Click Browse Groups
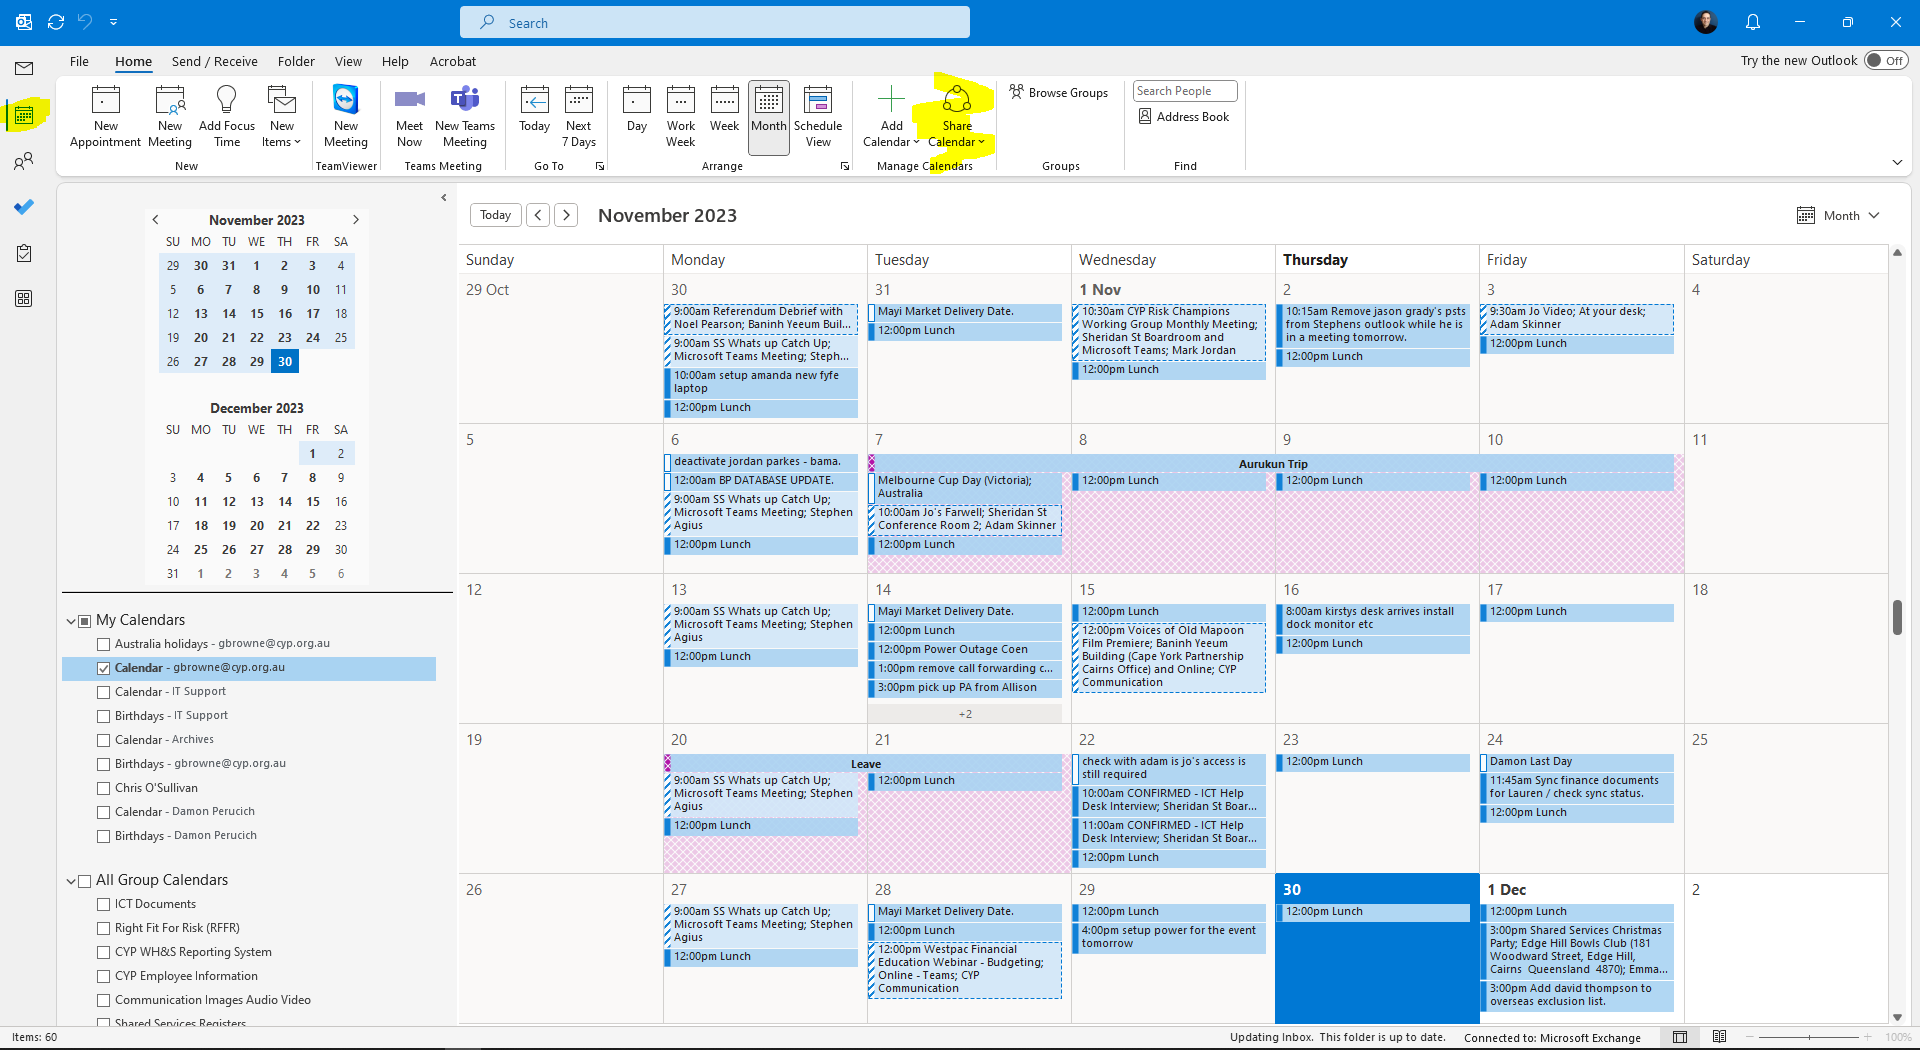Viewport: 1920px width, 1050px height. point(1059,92)
